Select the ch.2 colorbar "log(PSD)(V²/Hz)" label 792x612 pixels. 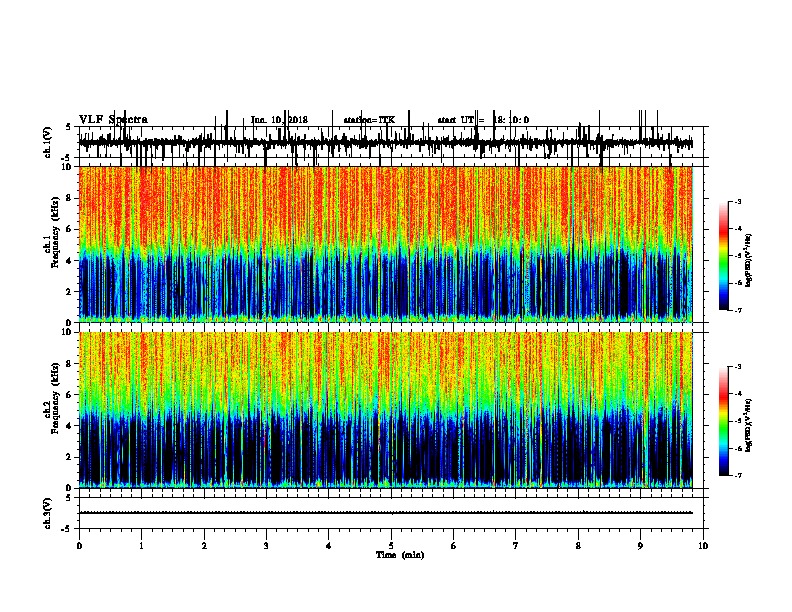[748, 425]
